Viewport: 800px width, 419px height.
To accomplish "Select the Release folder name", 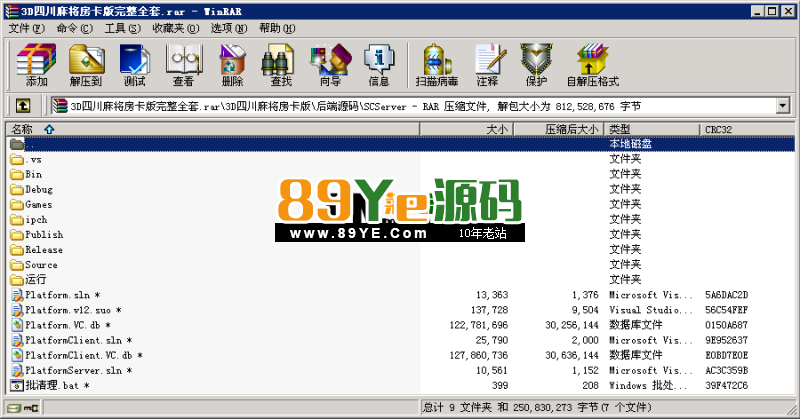I will 44,250.
